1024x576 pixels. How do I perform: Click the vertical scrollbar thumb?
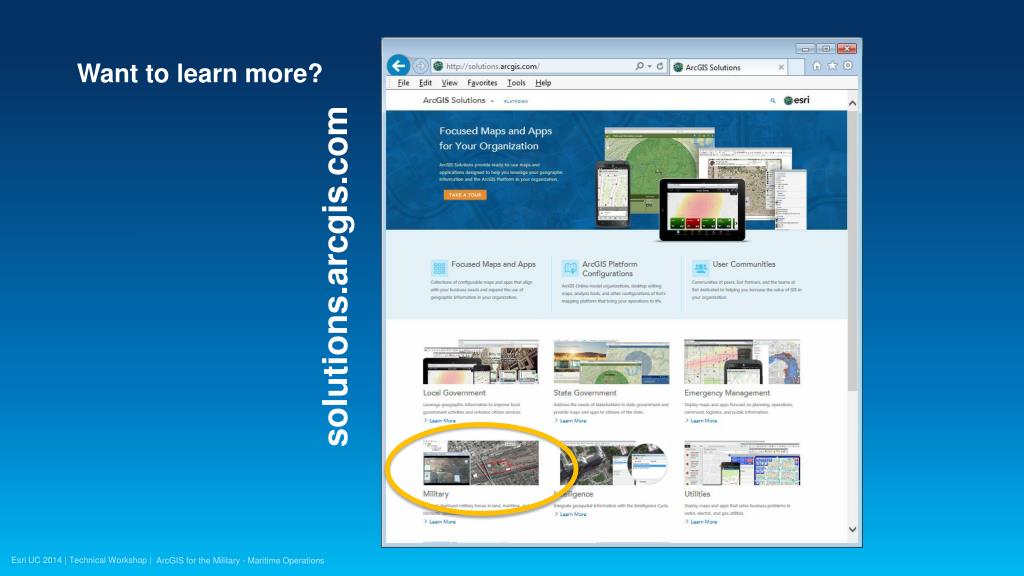tap(852, 251)
